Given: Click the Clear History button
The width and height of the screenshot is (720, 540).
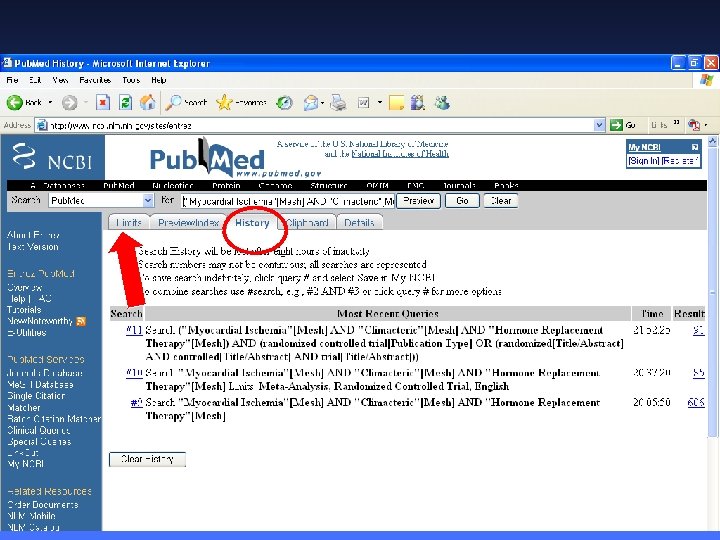Looking at the screenshot, I should pyautogui.click(x=147, y=459).
